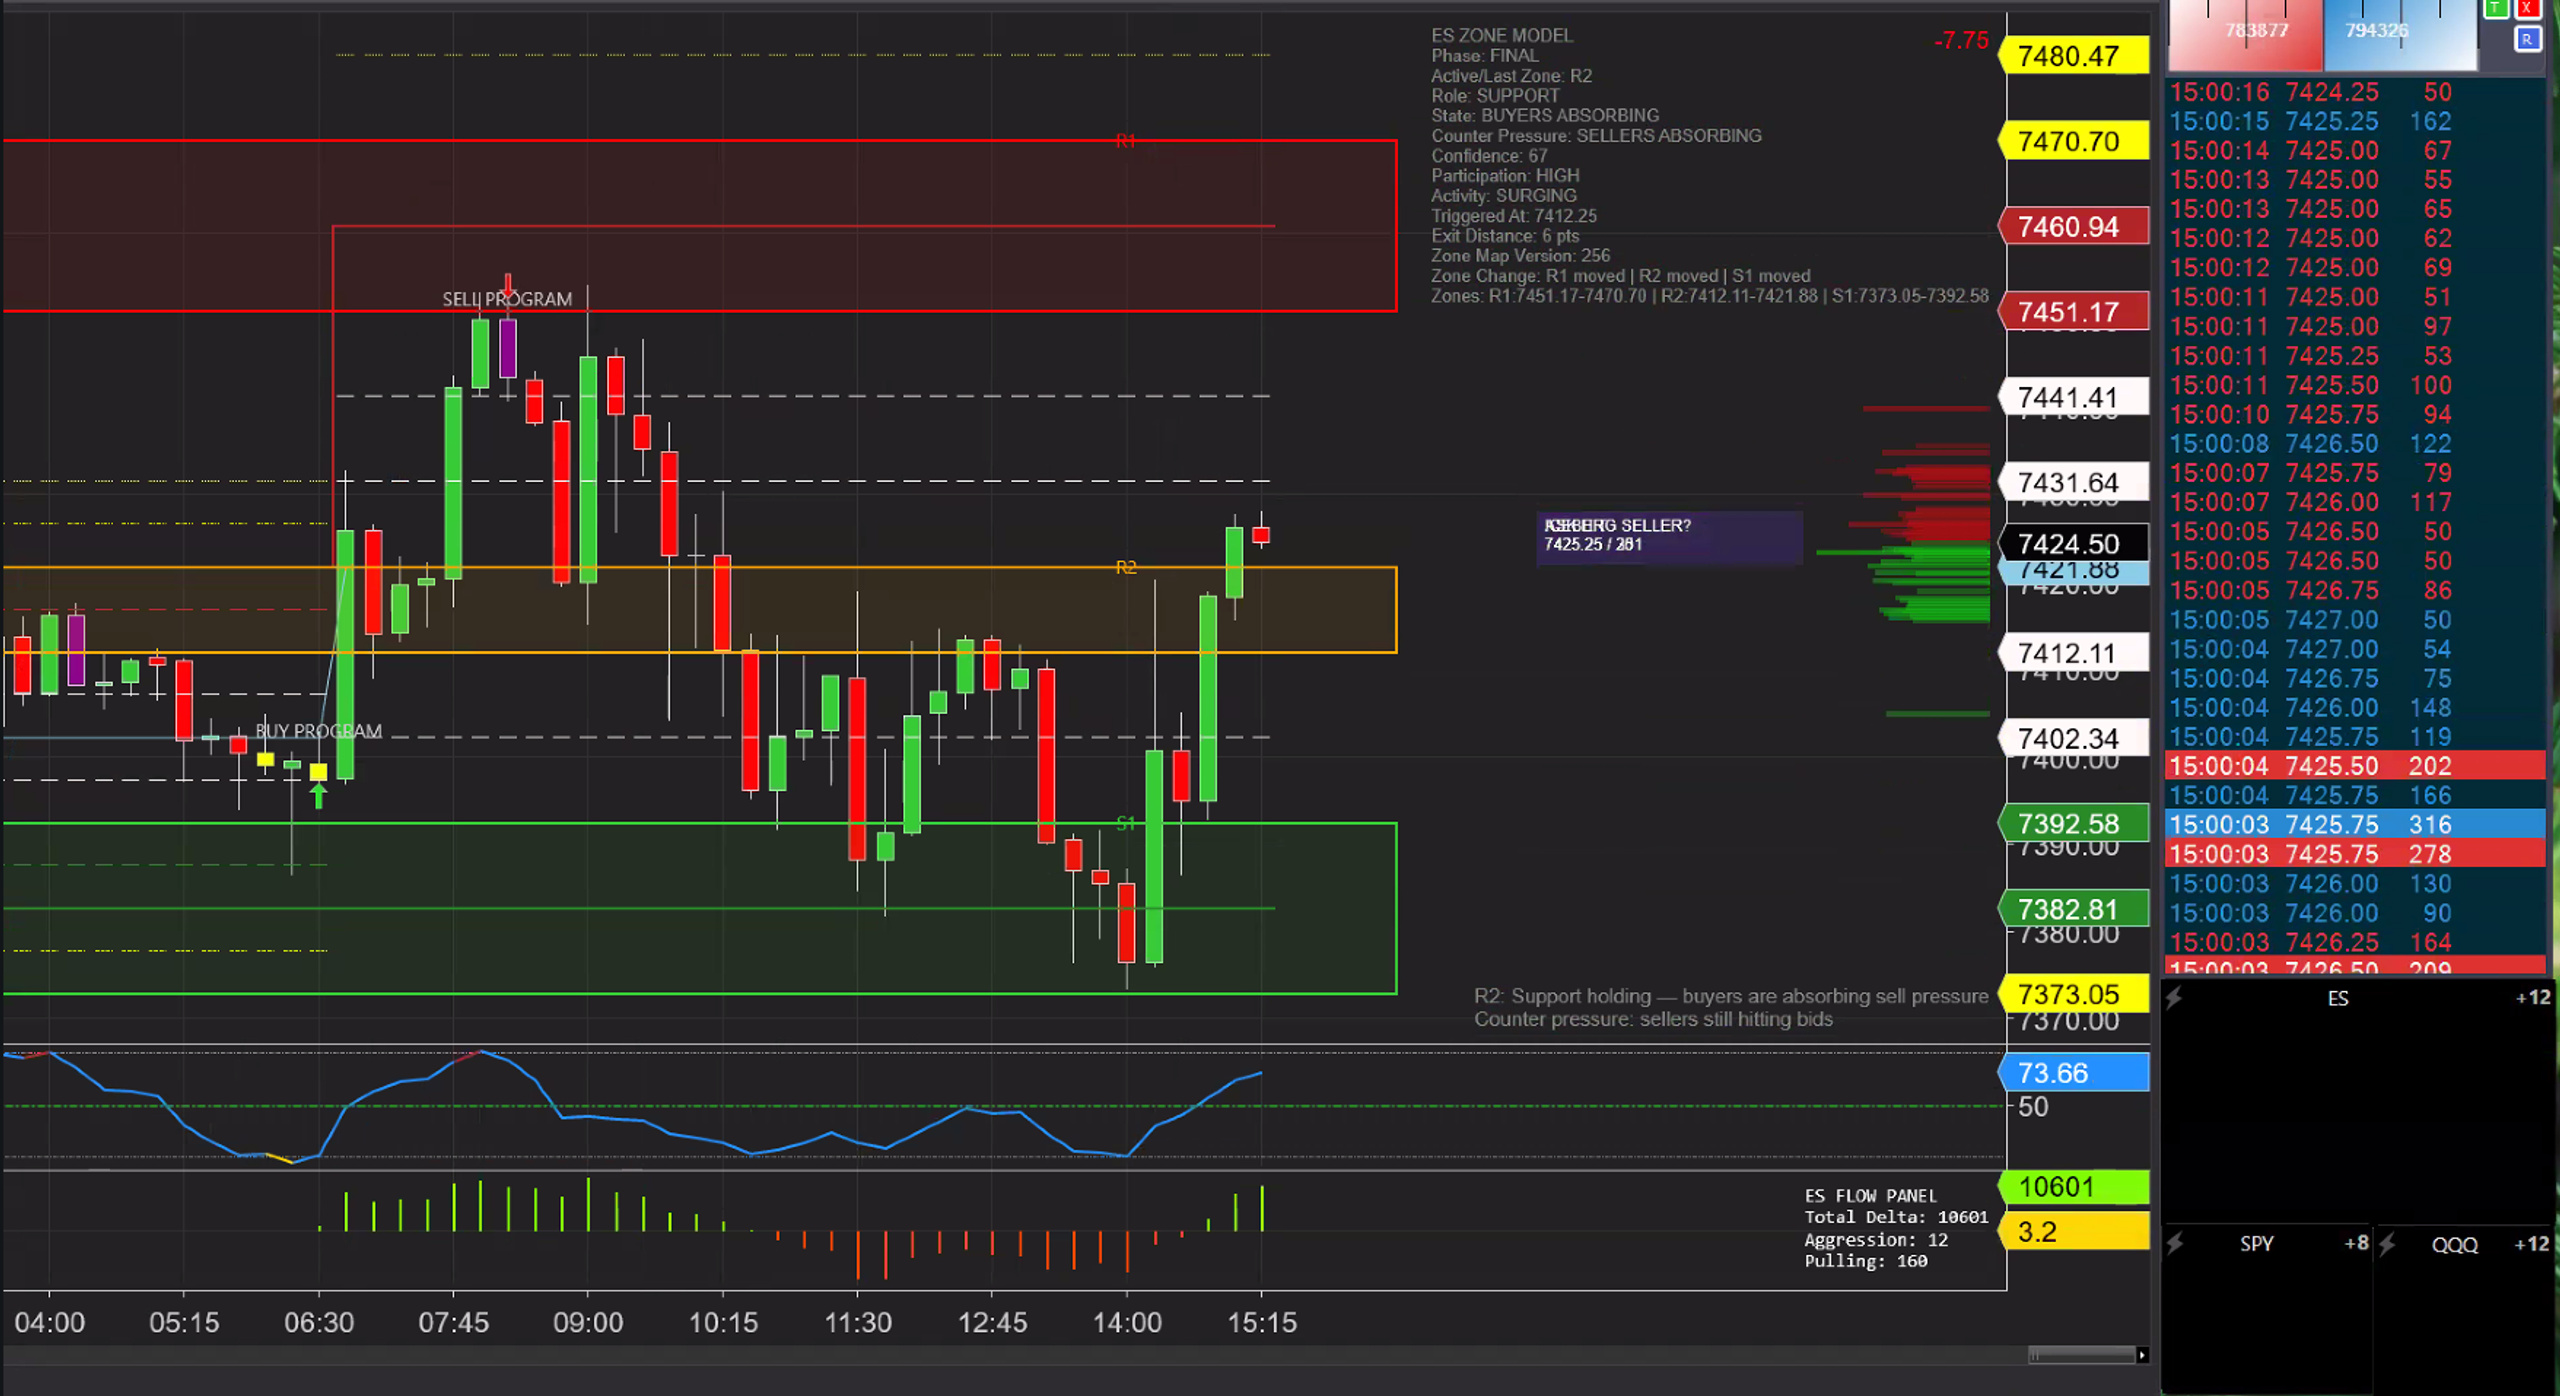Click the lightning bolt icon beside ES
This screenshot has height=1396, width=2560.
click(x=2174, y=997)
